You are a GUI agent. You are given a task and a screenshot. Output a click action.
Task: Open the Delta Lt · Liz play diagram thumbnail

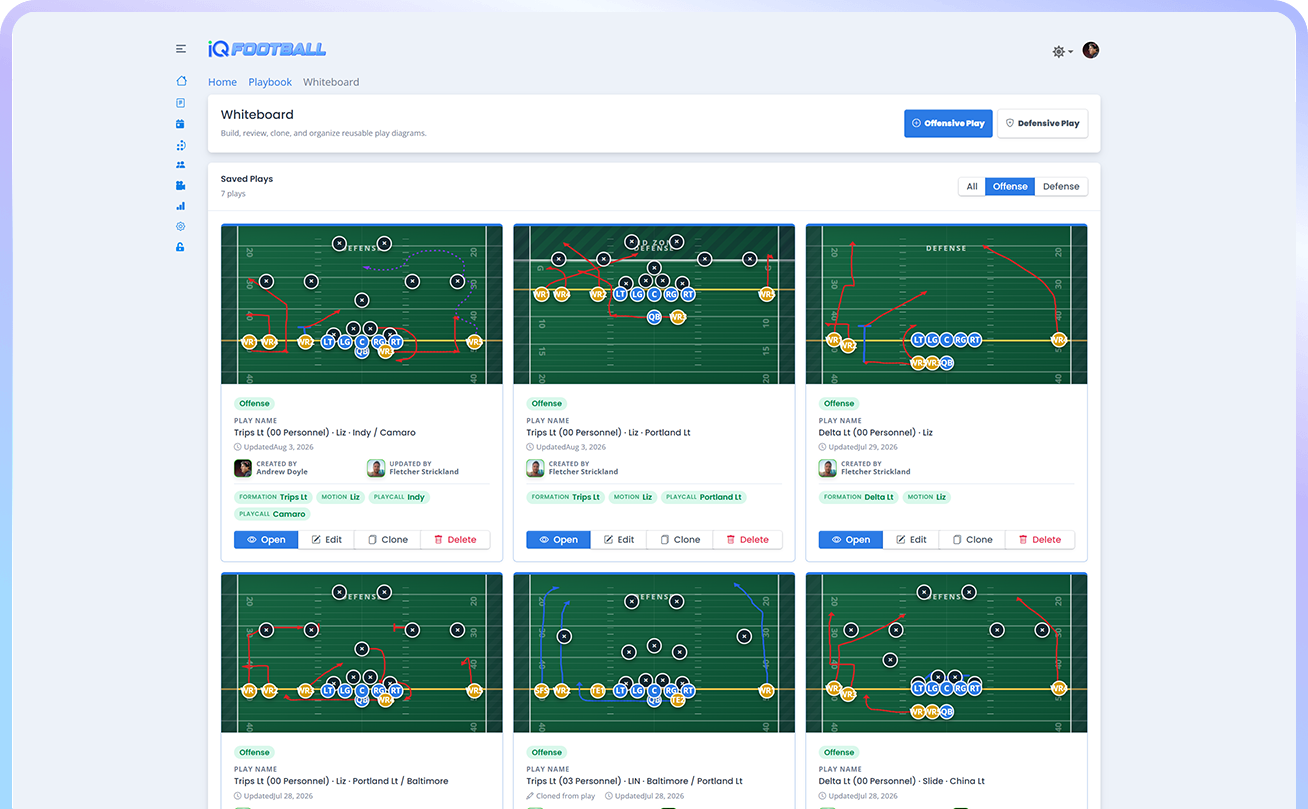[946, 304]
